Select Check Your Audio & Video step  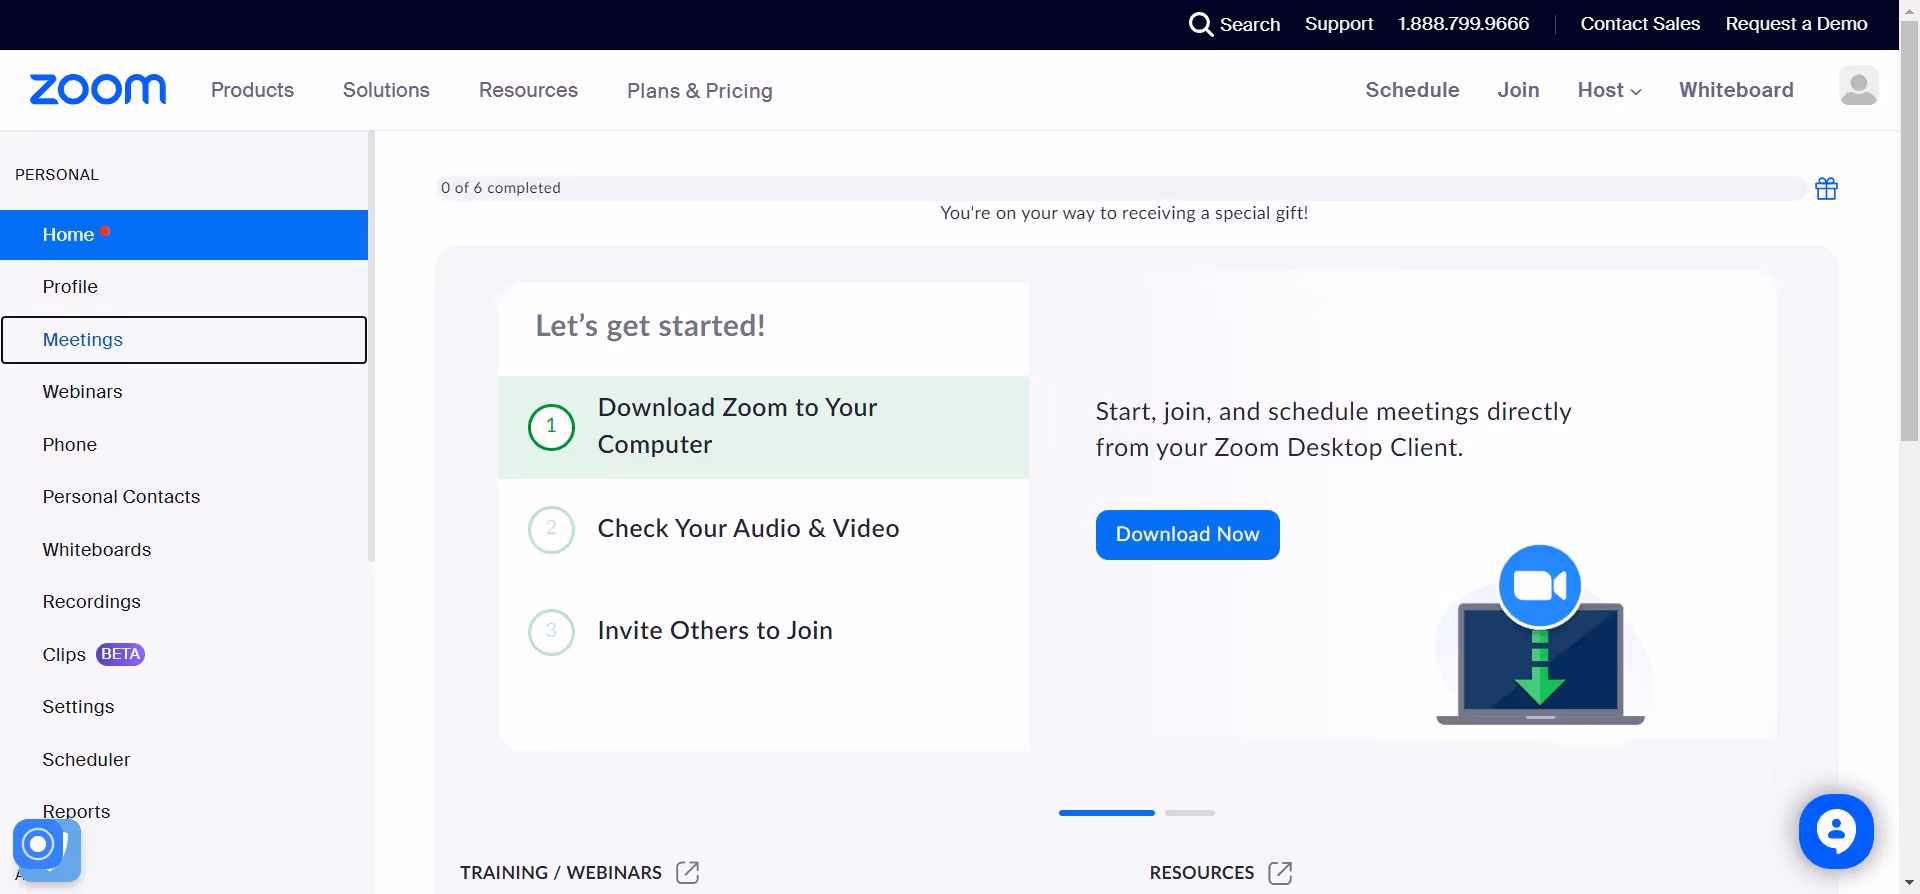pos(763,529)
